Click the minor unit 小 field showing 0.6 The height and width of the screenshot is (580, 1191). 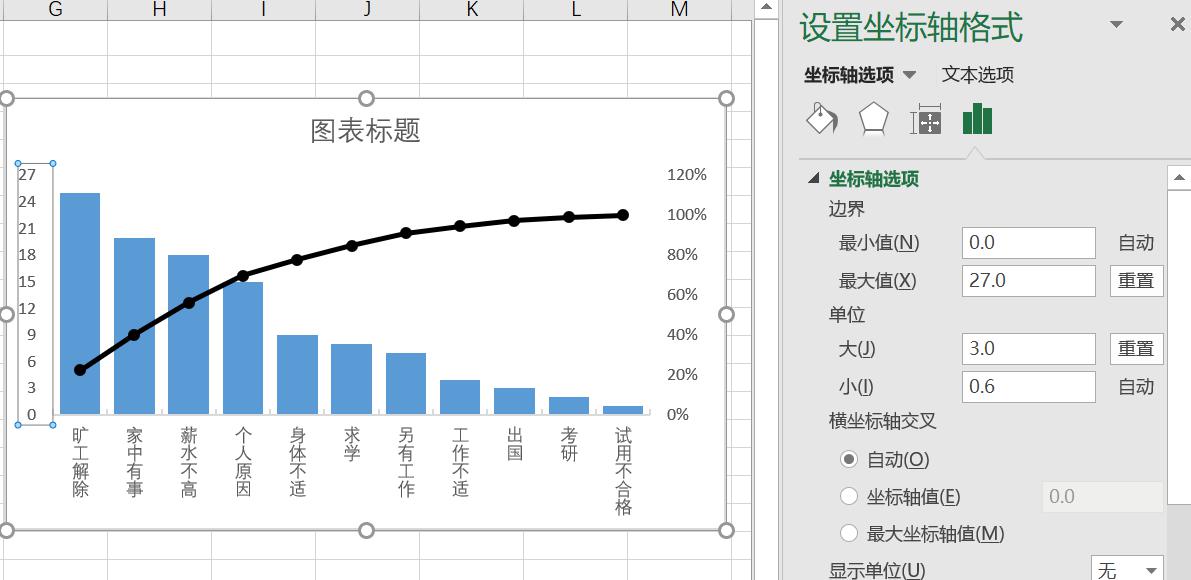click(x=1028, y=387)
